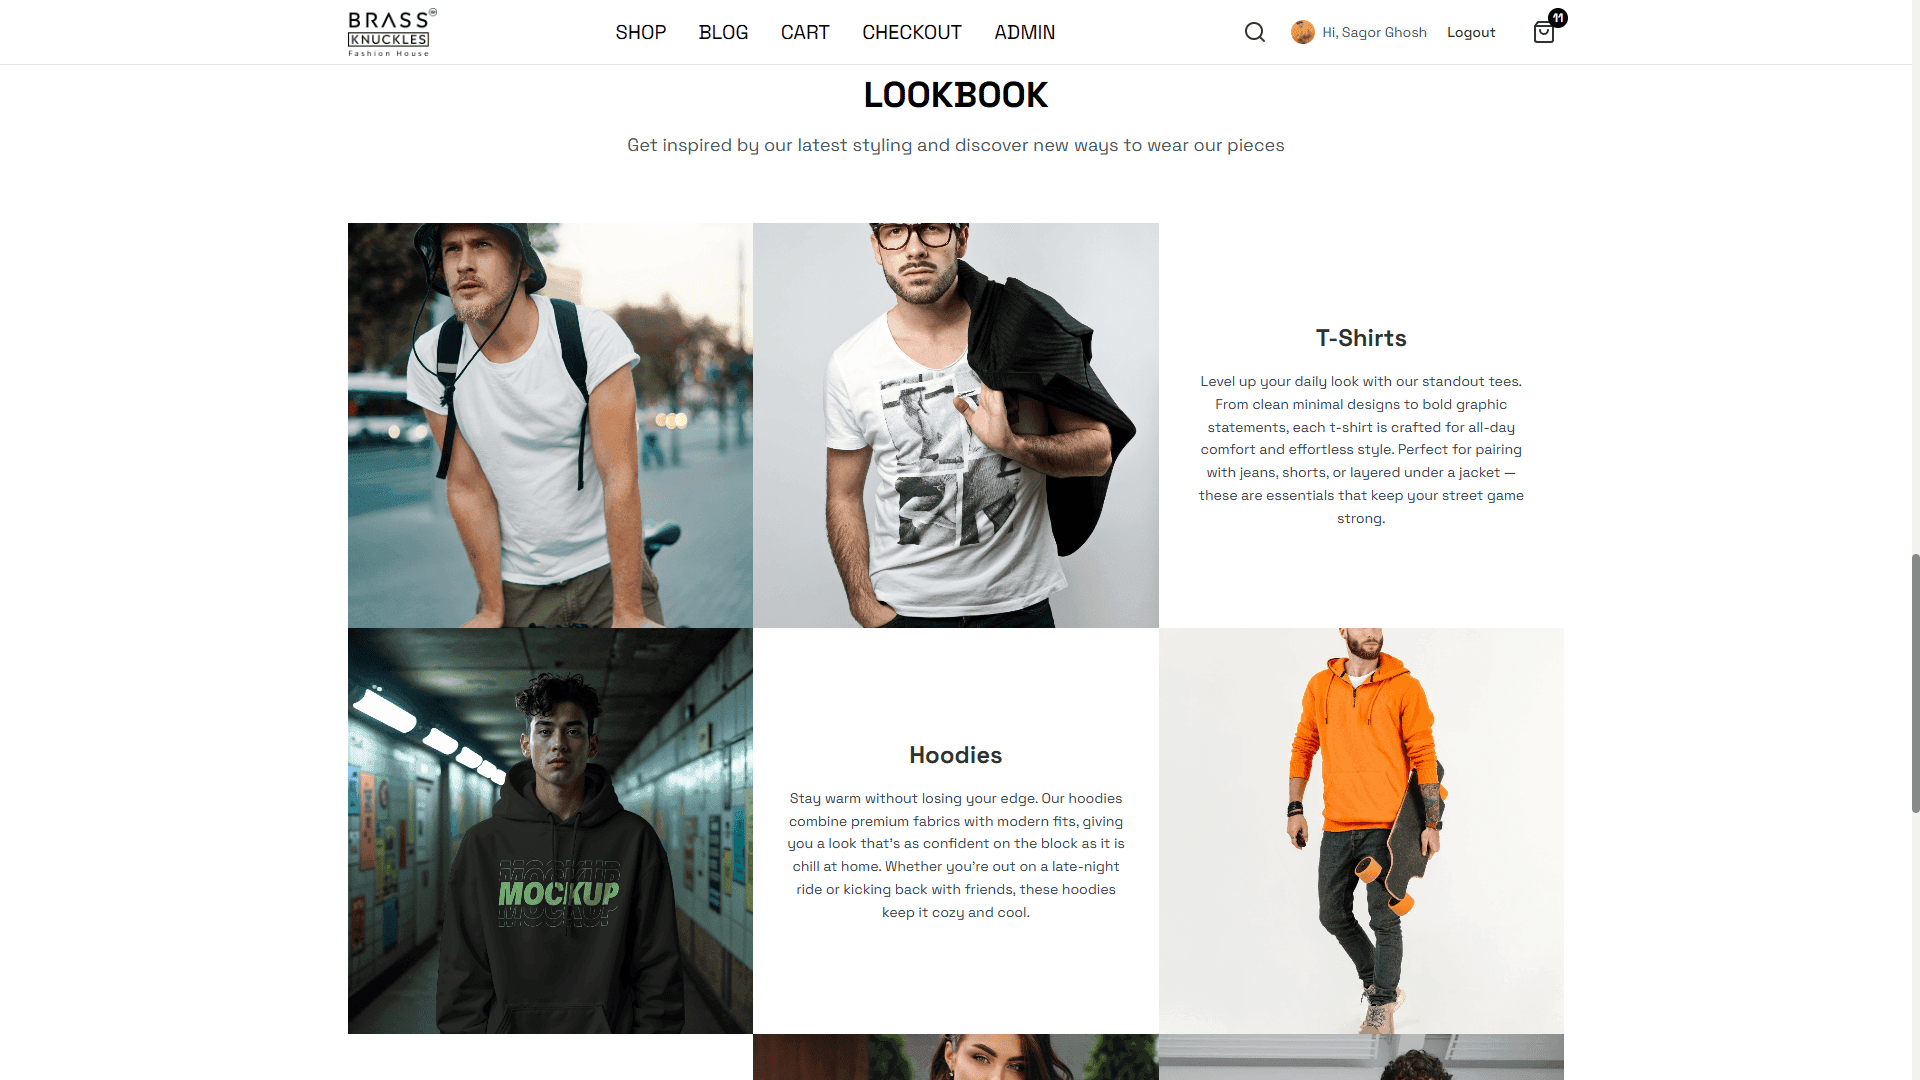1920x1080 pixels.
Task: Open the ADMIN menu item
Action: tap(1025, 32)
